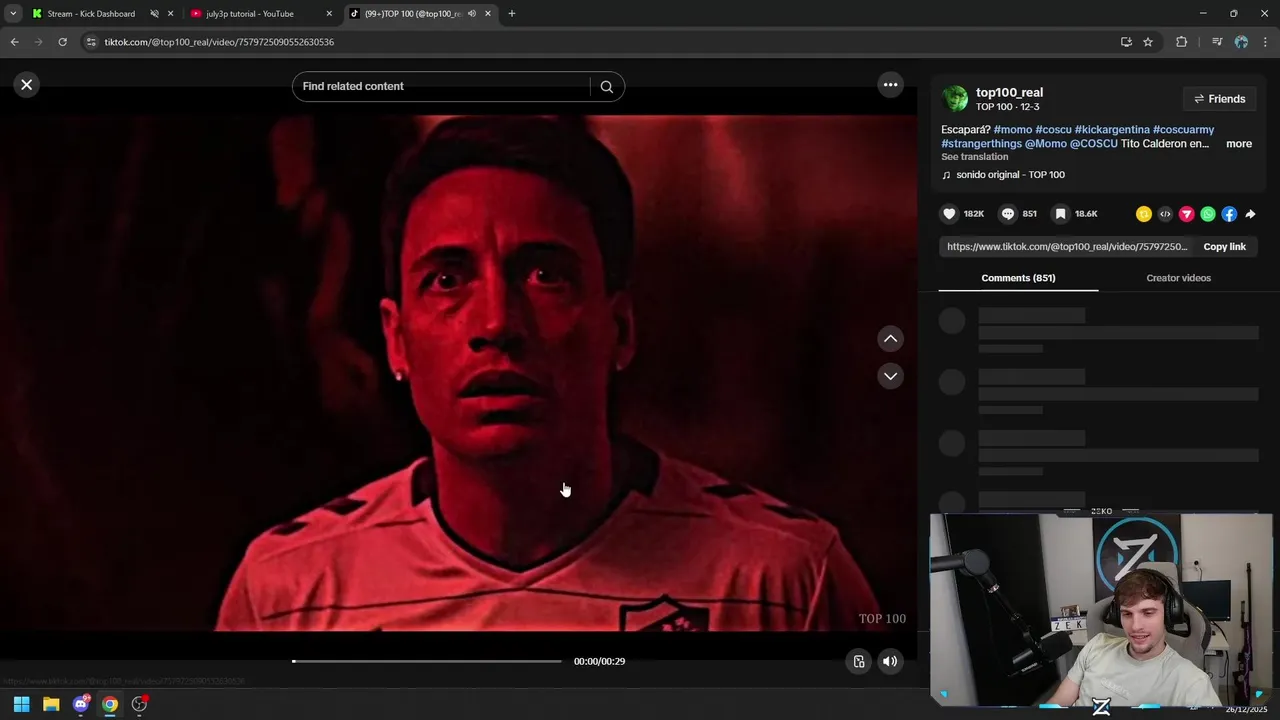Share to WhatsApp icon
The width and height of the screenshot is (1280, 720).
1208,214
